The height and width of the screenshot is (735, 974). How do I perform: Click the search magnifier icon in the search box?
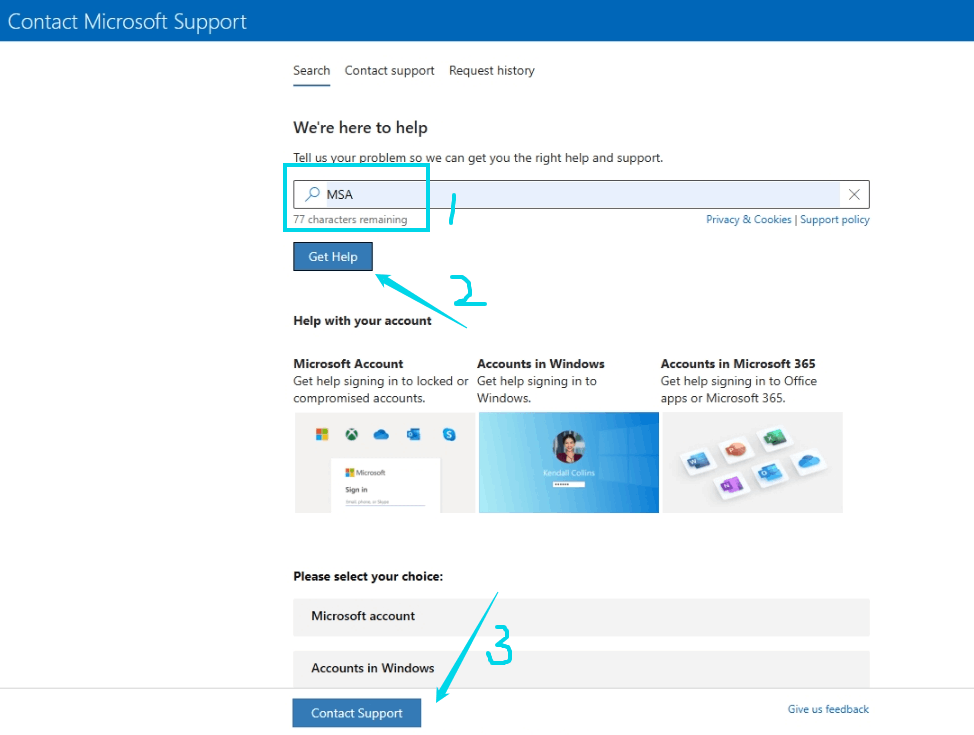312,194
